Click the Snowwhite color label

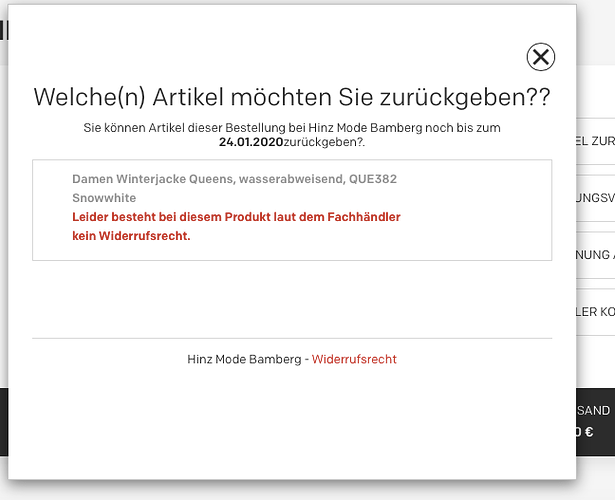coord(104,198)
